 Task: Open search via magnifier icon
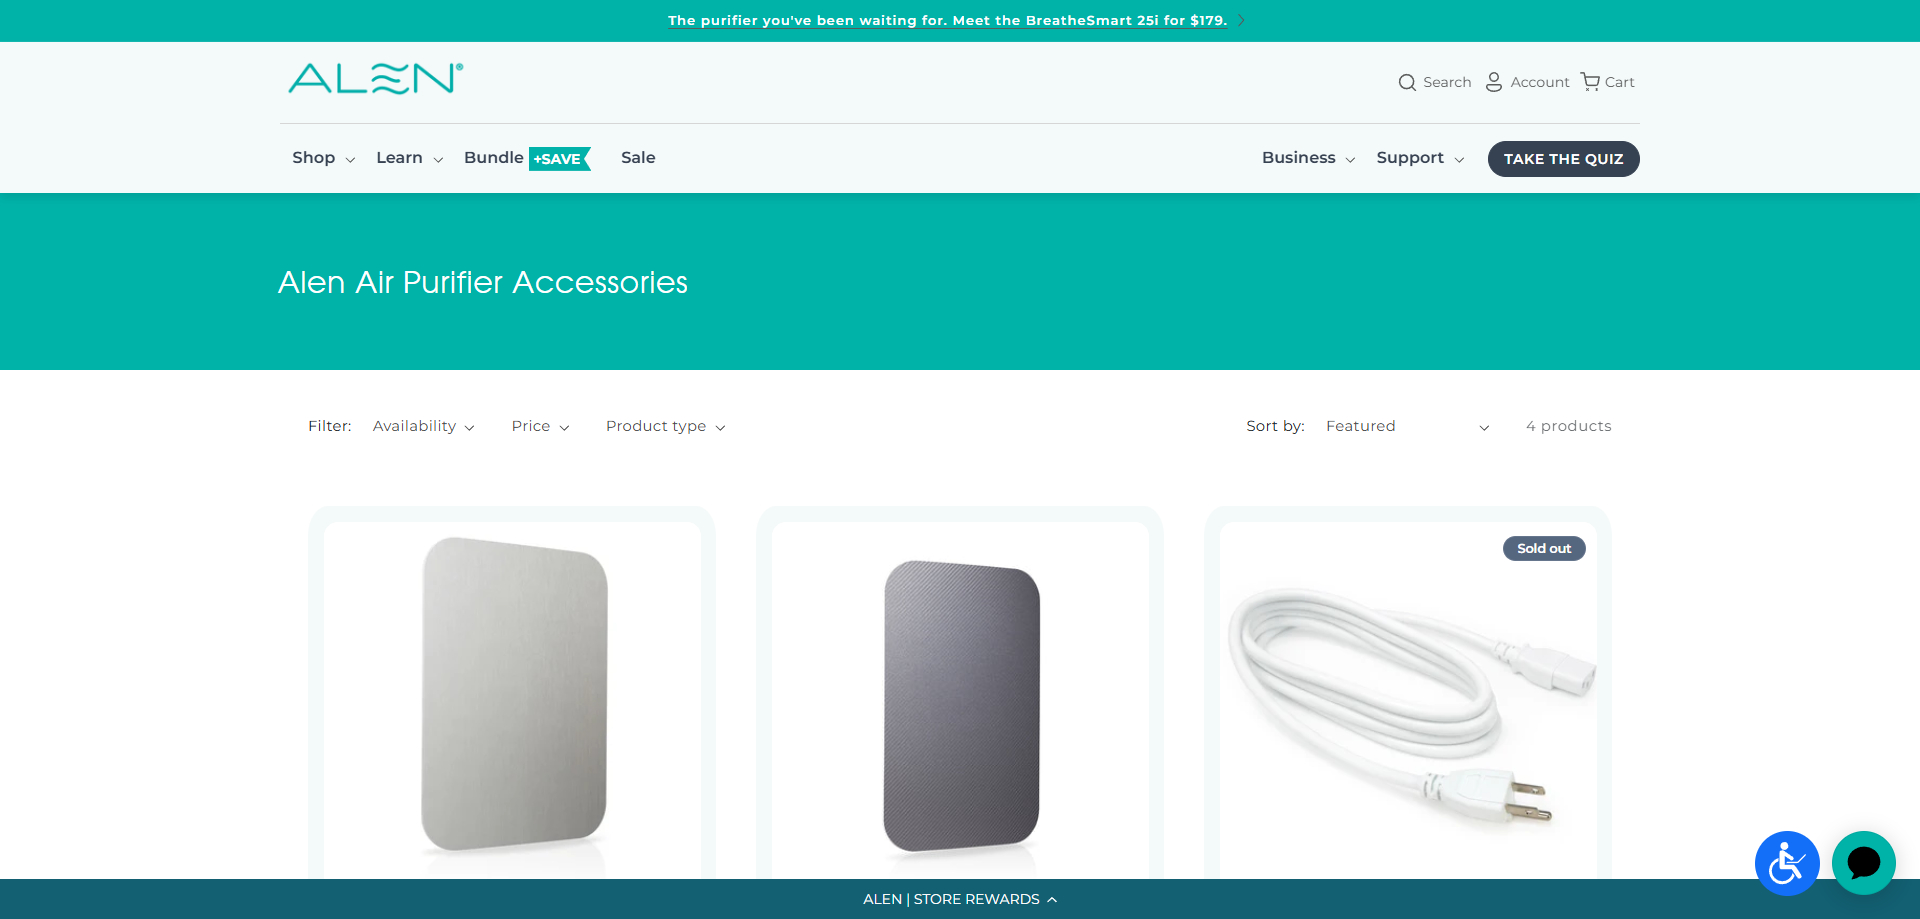point(1407,82)
